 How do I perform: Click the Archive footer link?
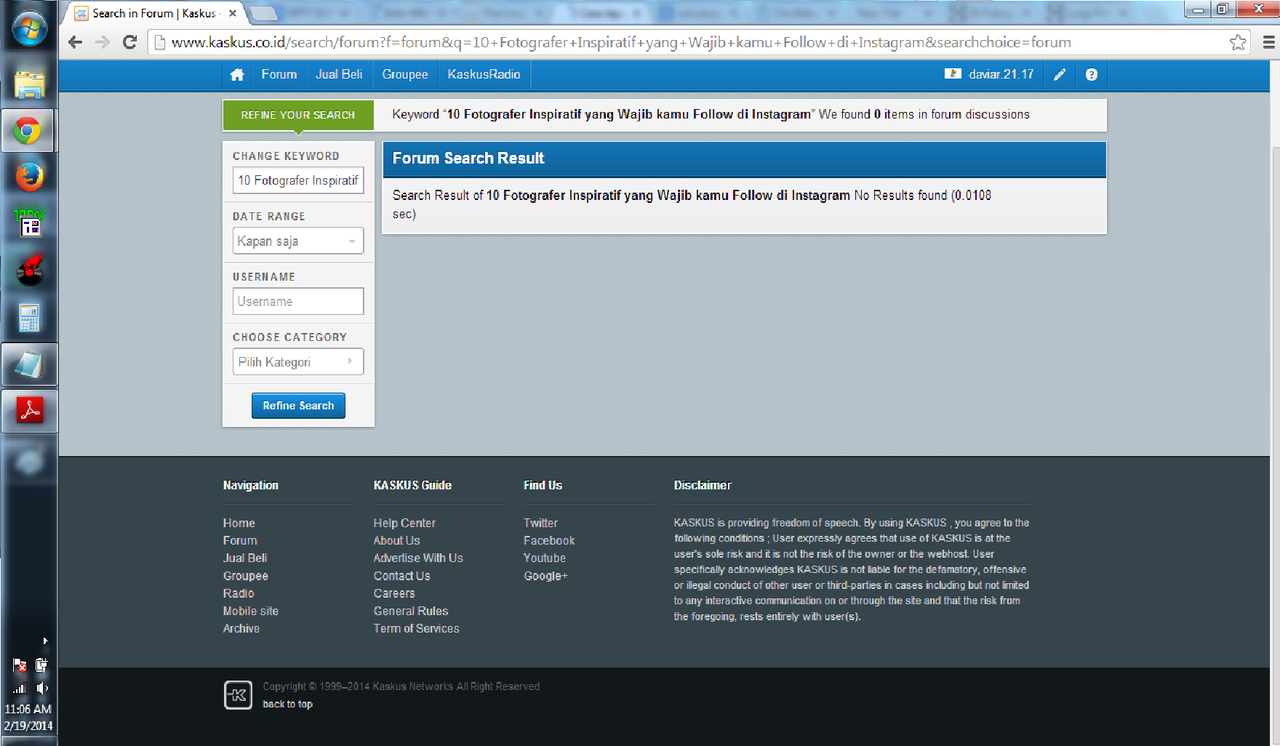click(241, 629)
